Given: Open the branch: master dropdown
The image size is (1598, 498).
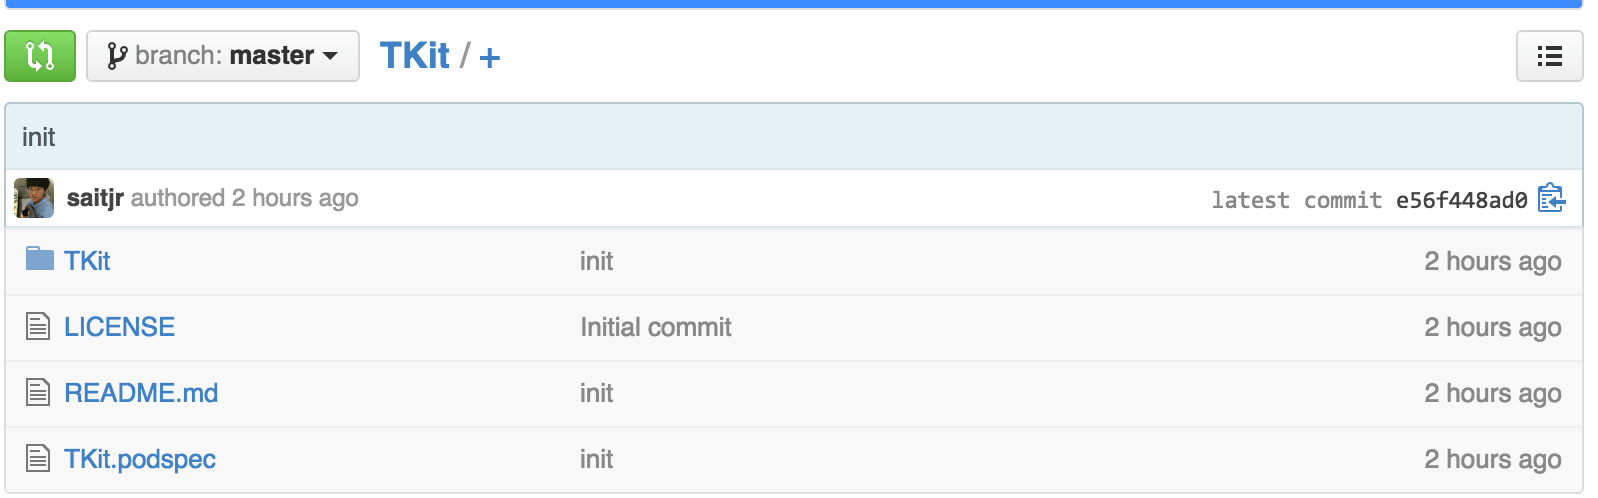Looking at the screenshot, I should [222, 56].
